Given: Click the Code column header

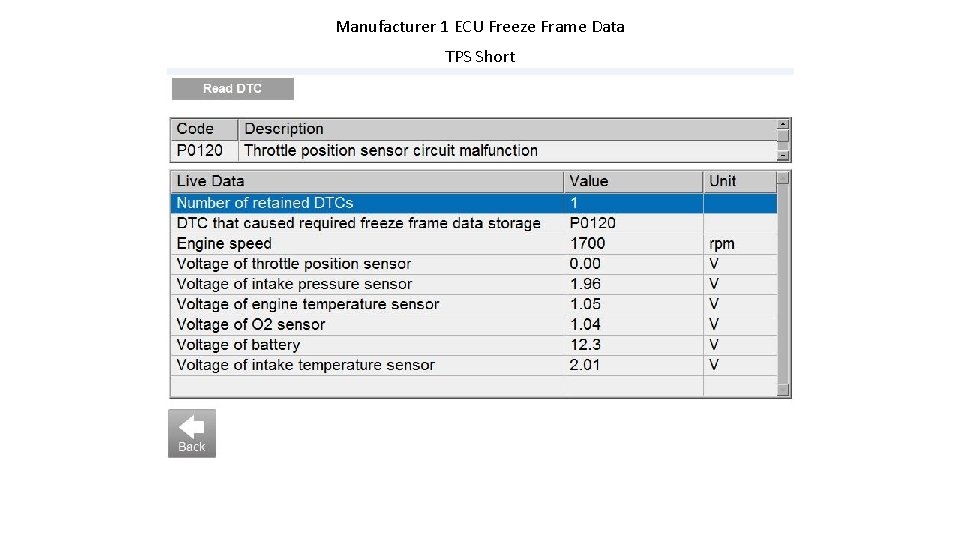Looking at the screenshot, I should point(204,129).
